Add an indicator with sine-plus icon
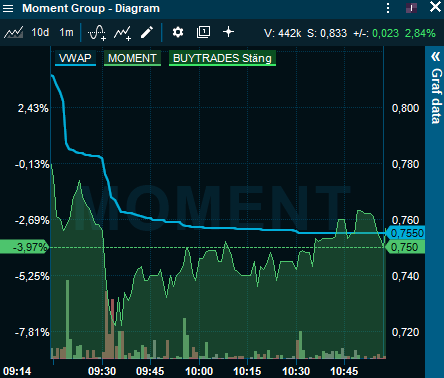The image size is (444, 378). point(97,33)
